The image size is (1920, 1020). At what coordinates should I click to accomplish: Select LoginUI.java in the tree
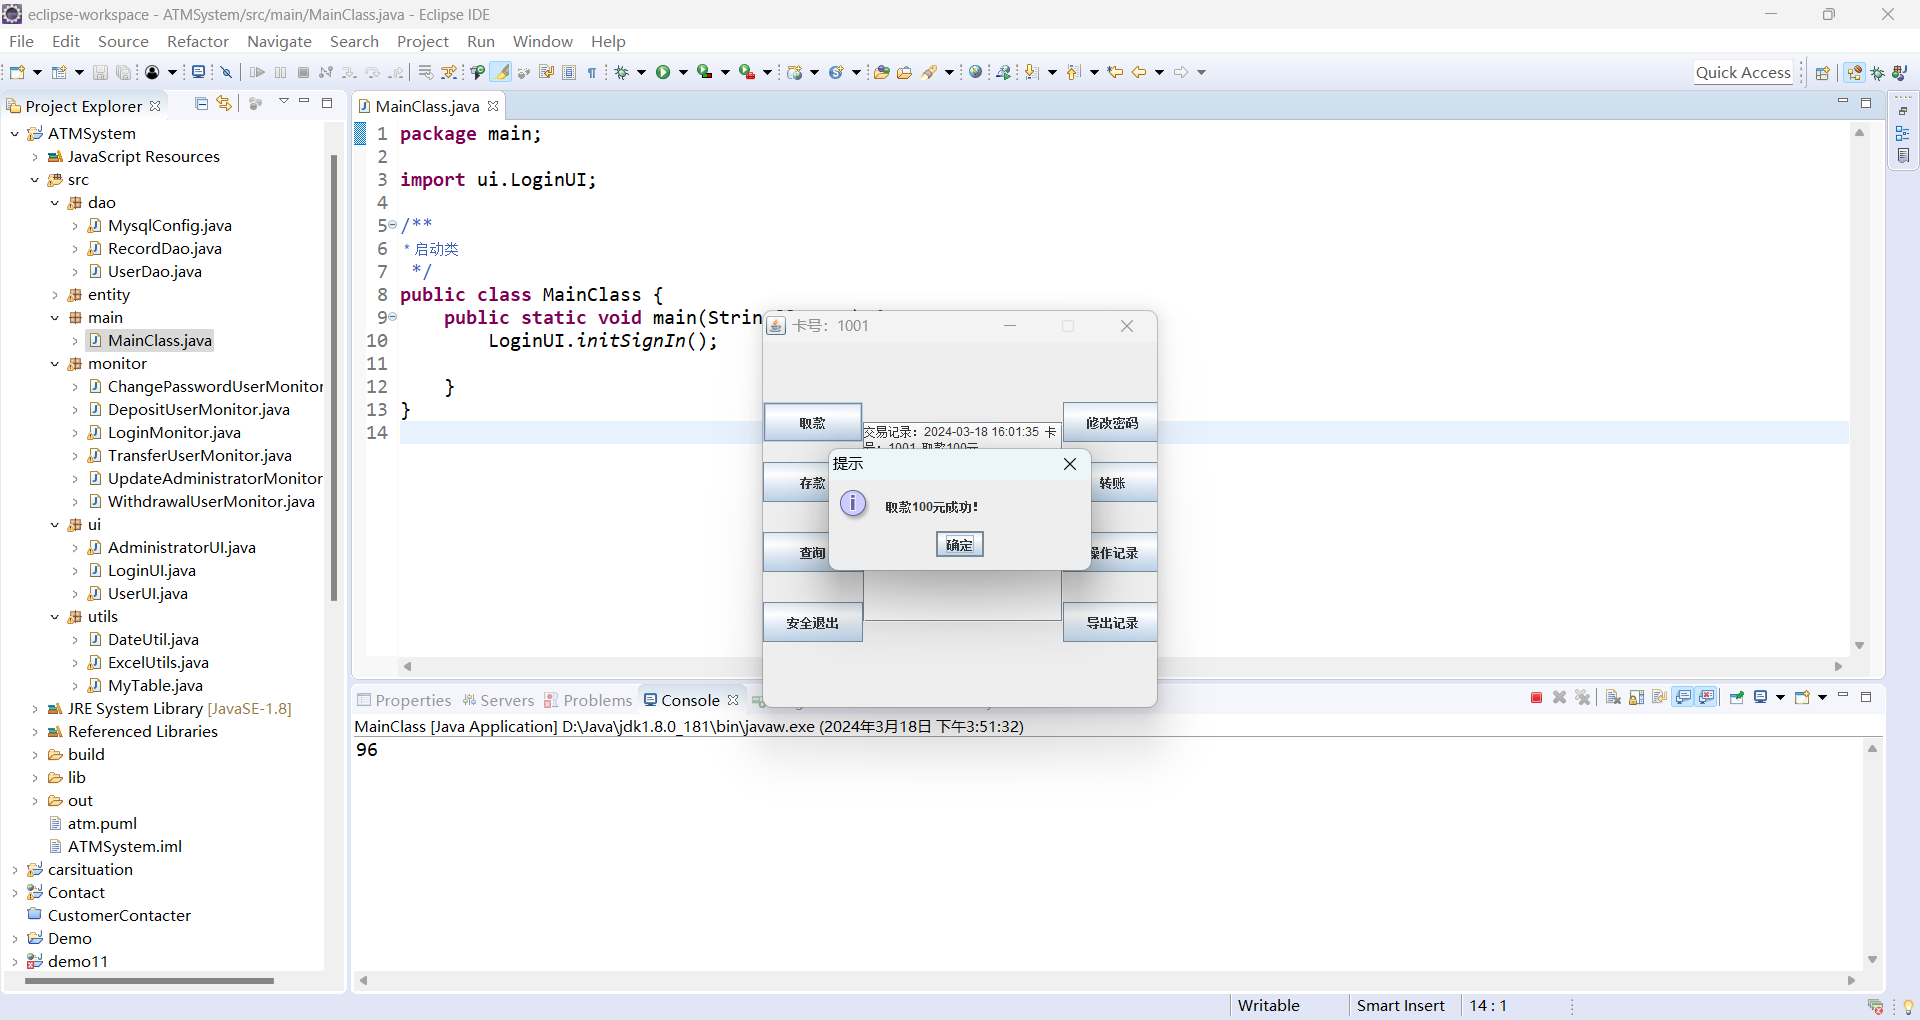coord(151,570)
